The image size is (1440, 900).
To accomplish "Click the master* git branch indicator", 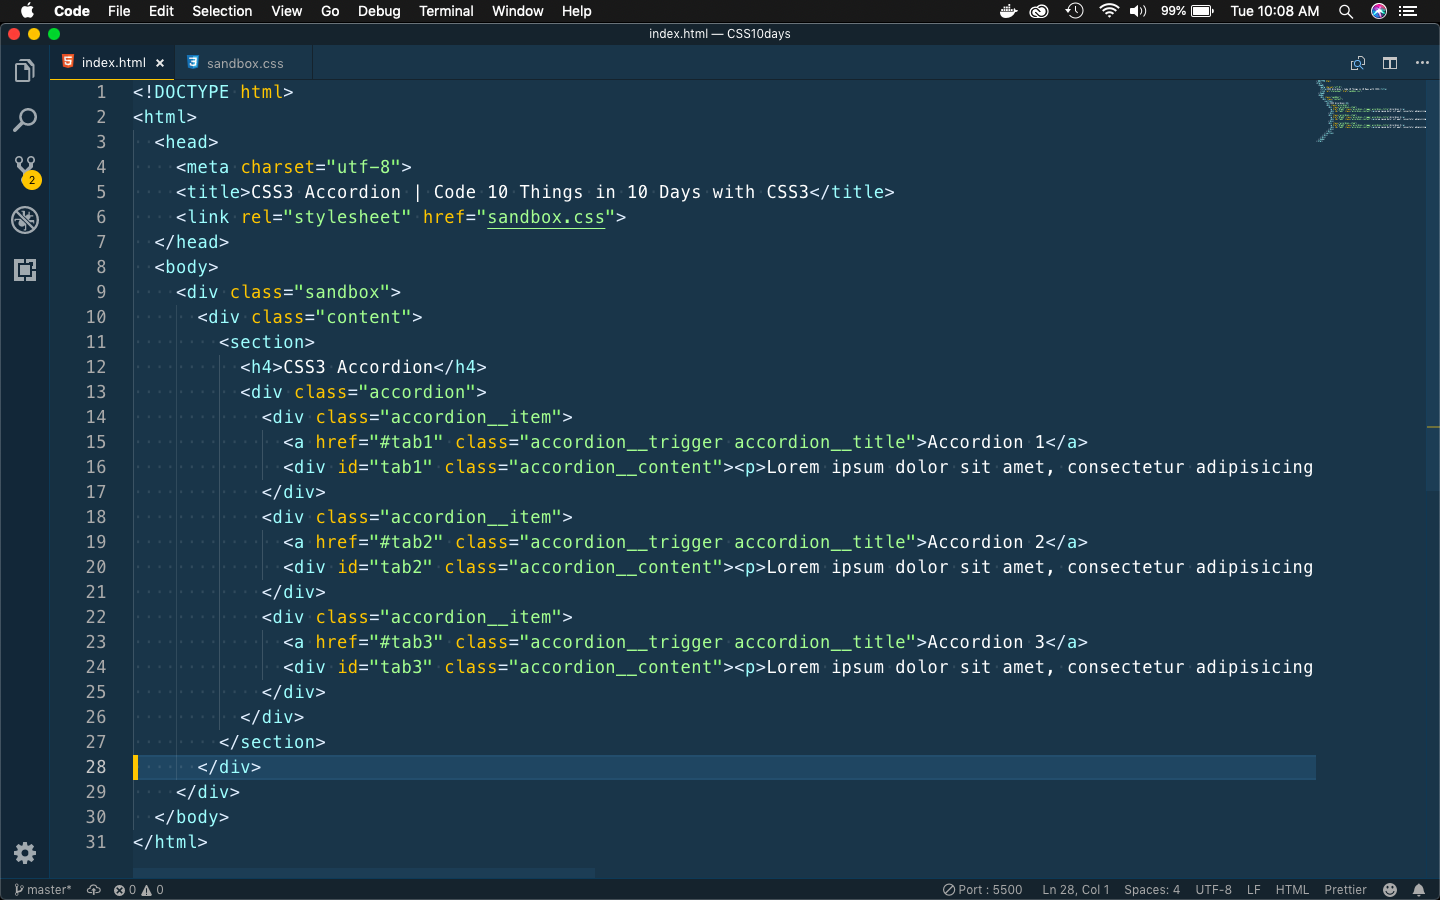I will 42,890.
